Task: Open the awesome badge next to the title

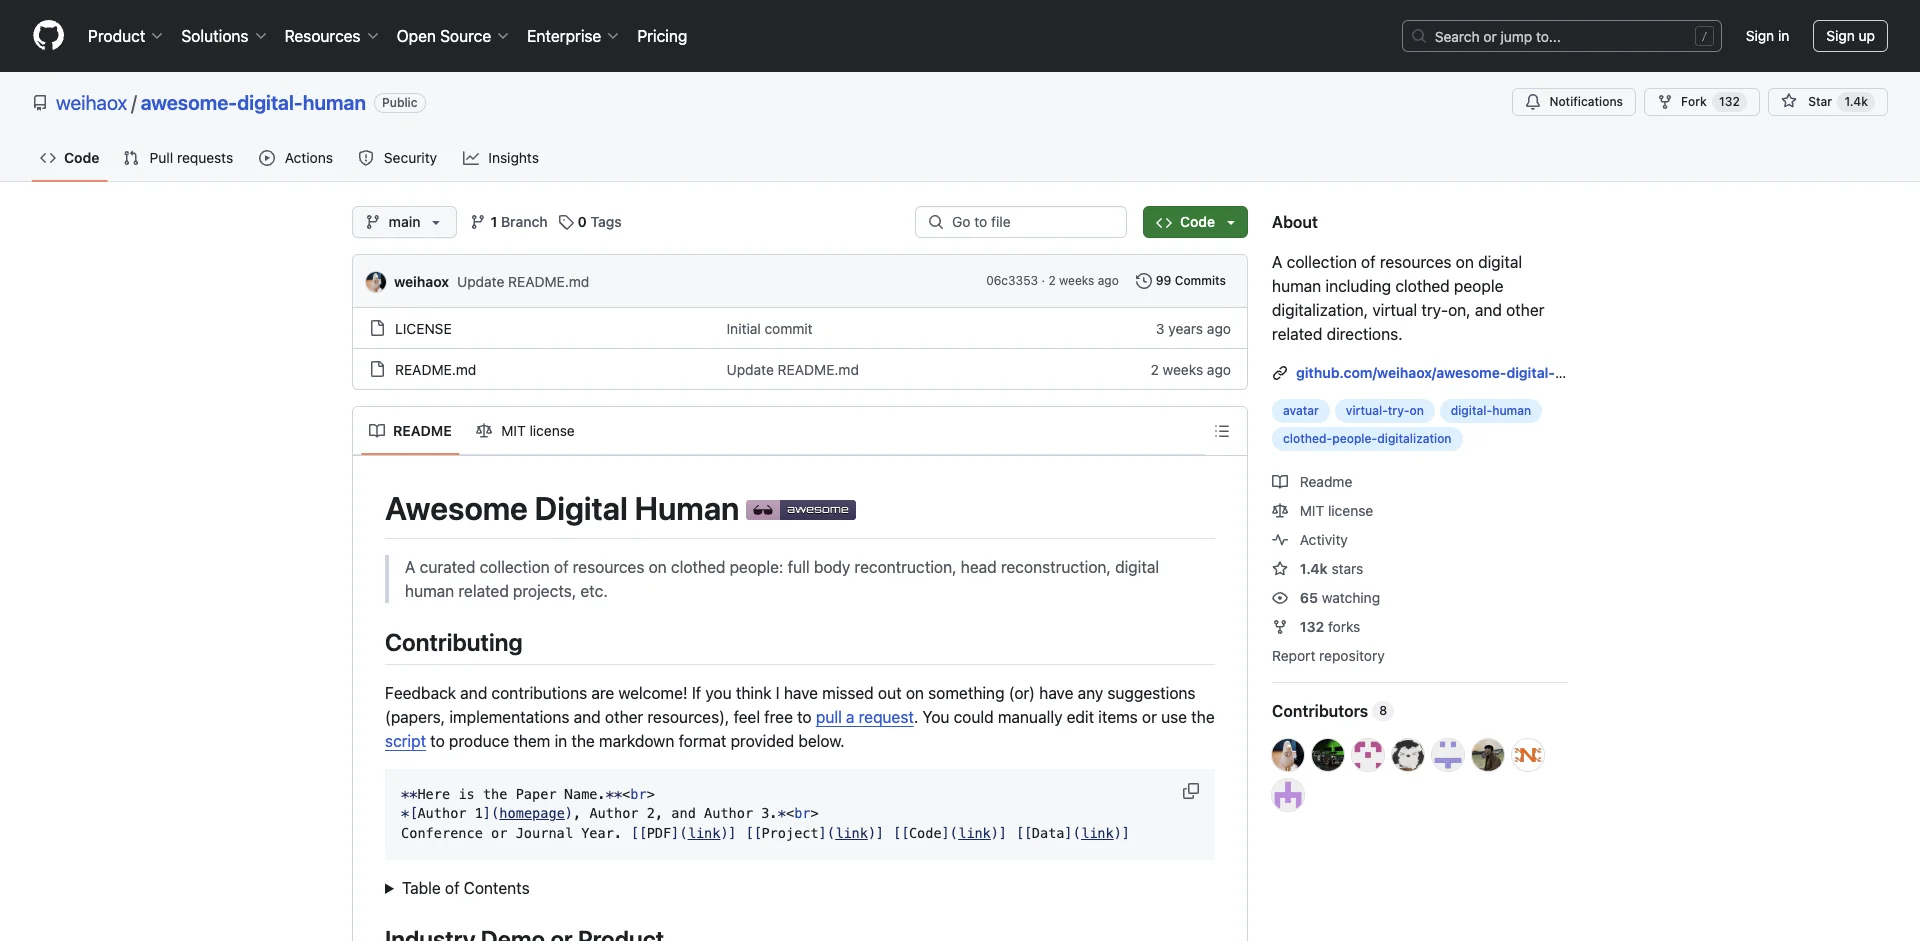Action: click(x=801, y=510)
